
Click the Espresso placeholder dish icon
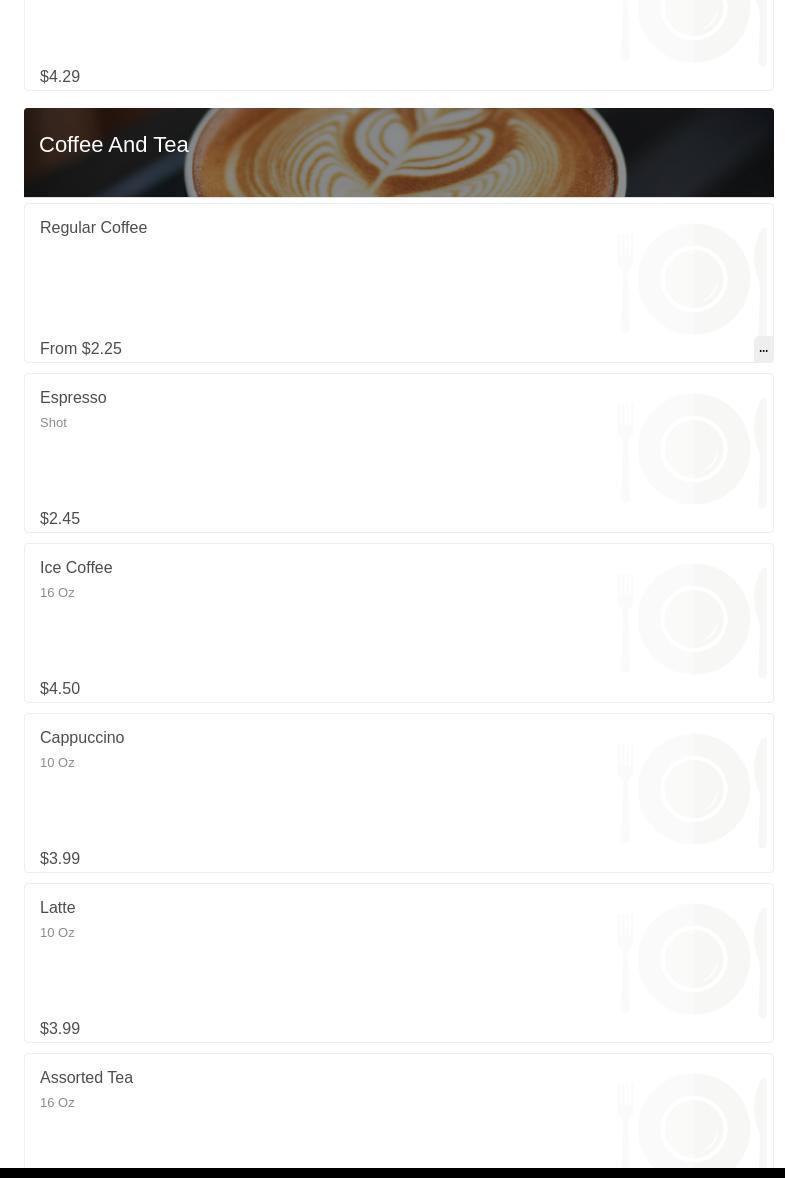coord(693,449)
